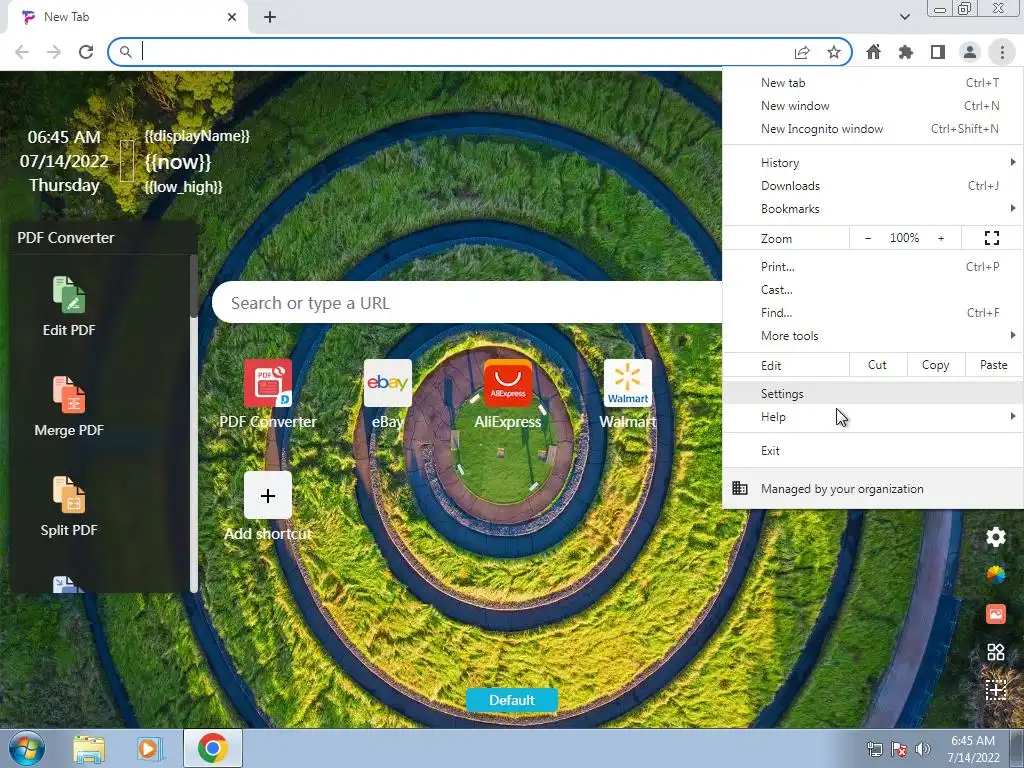The width and height of the screenshot is (1024, 768).
Task: Close the New Tab tab
Action: [232, 17]
